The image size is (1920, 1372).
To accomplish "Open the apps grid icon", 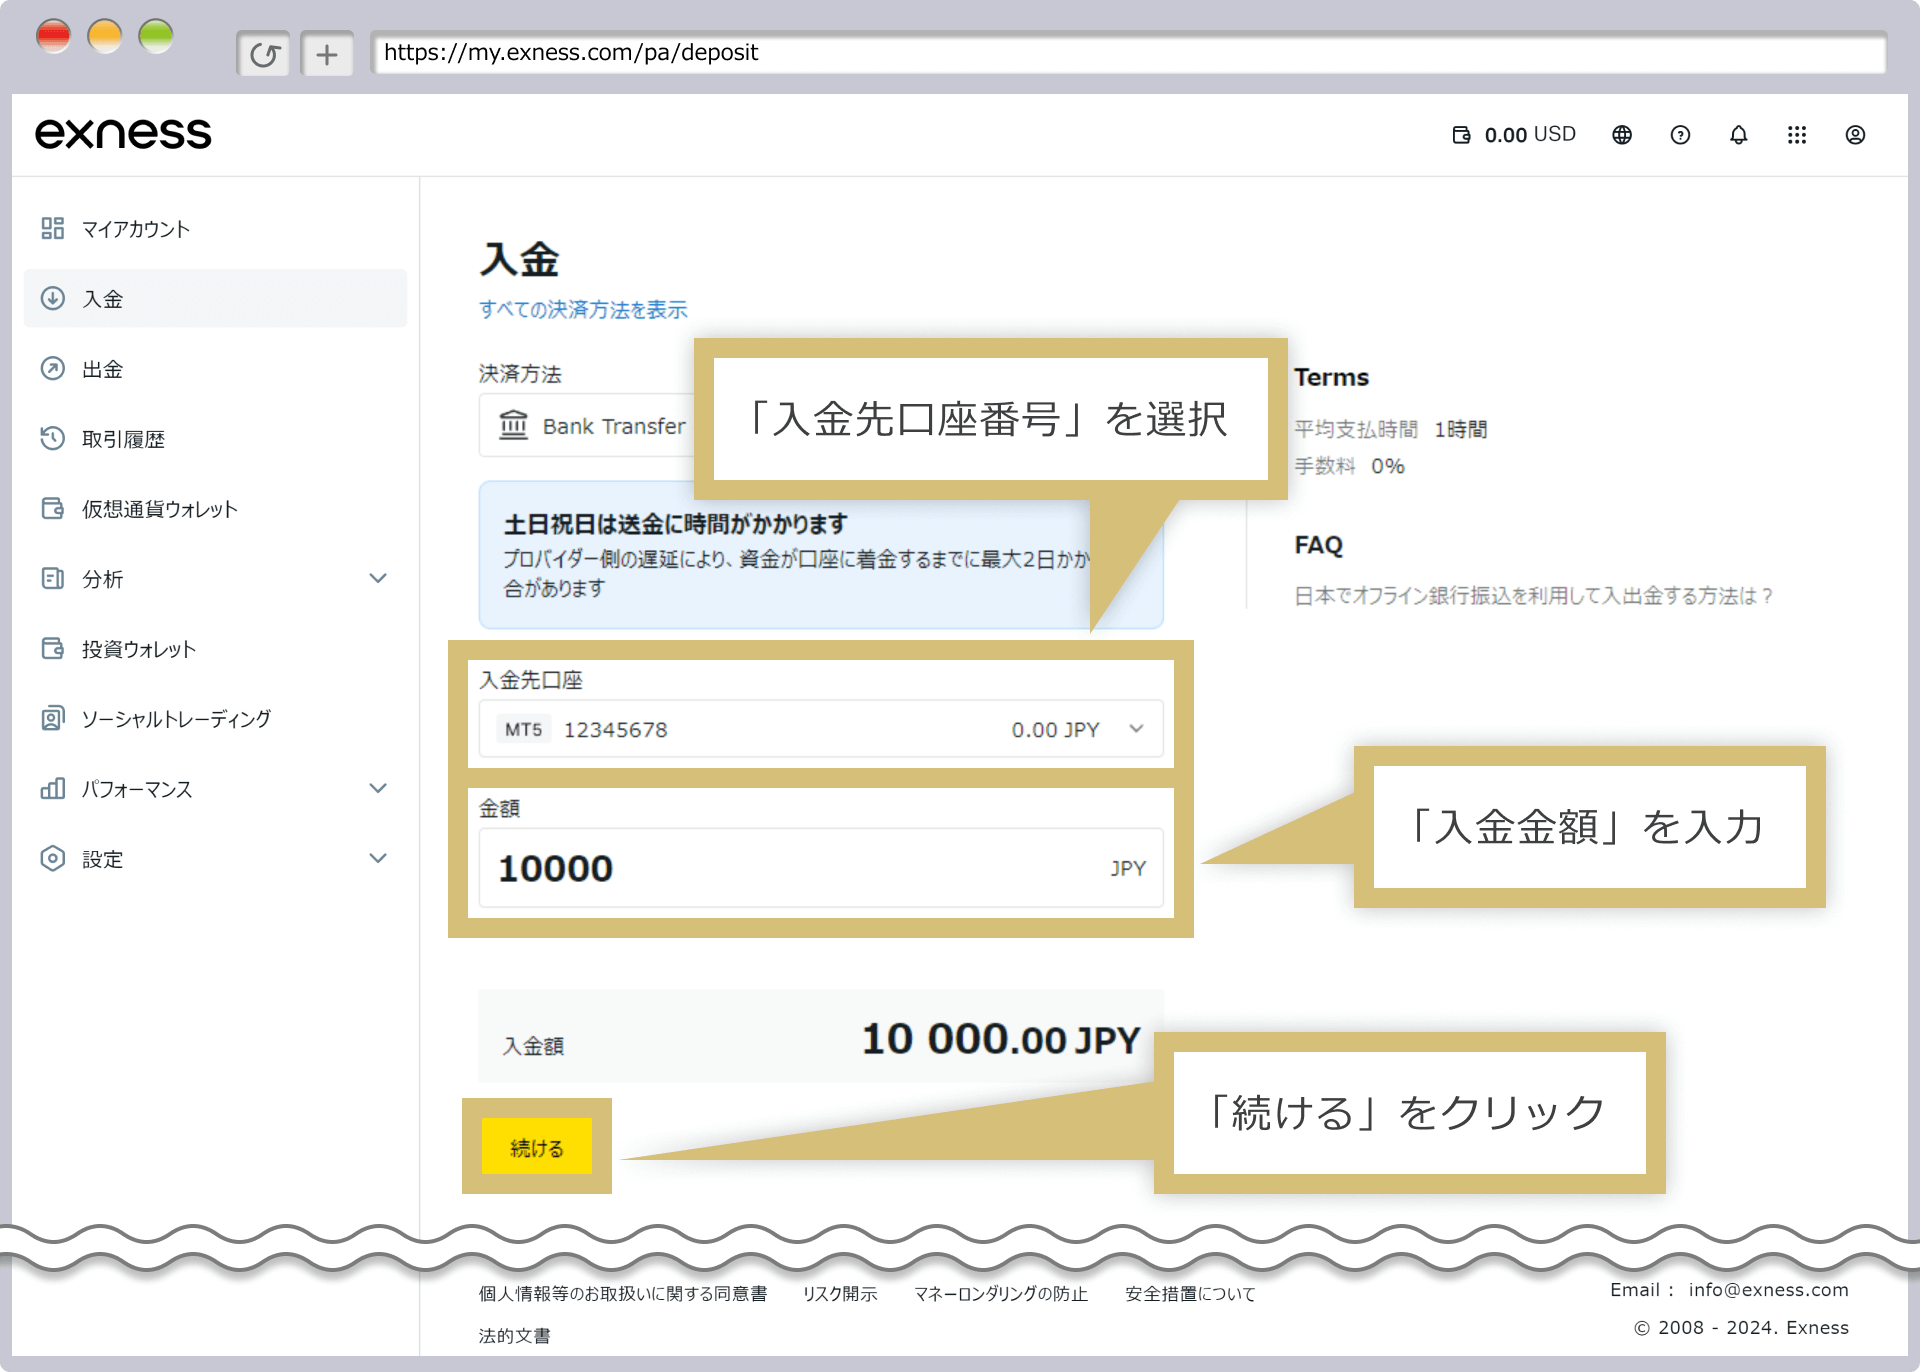I will [x=1797, y=135].
